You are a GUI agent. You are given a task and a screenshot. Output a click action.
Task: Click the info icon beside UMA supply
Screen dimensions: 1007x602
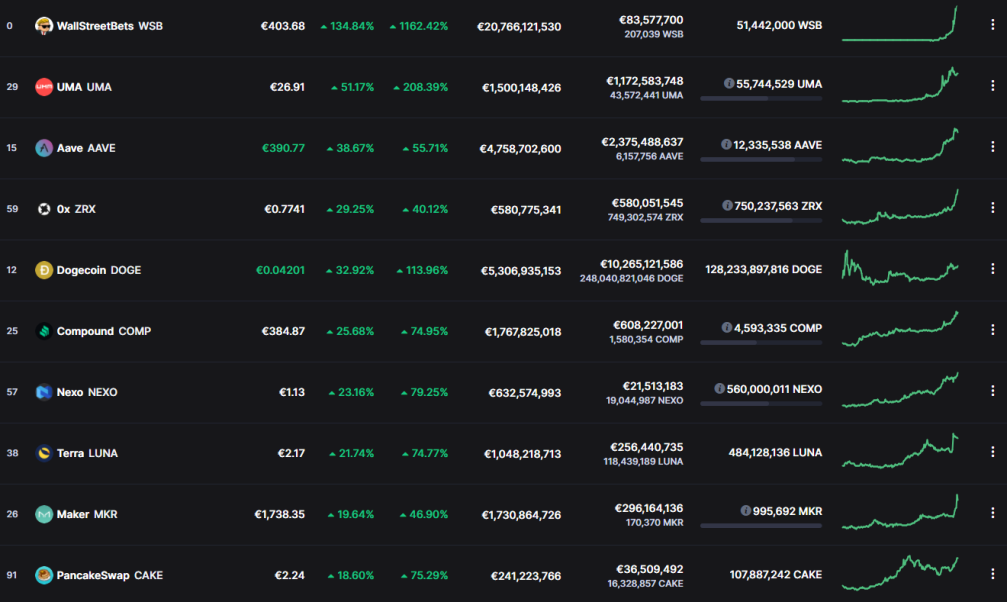729,84
